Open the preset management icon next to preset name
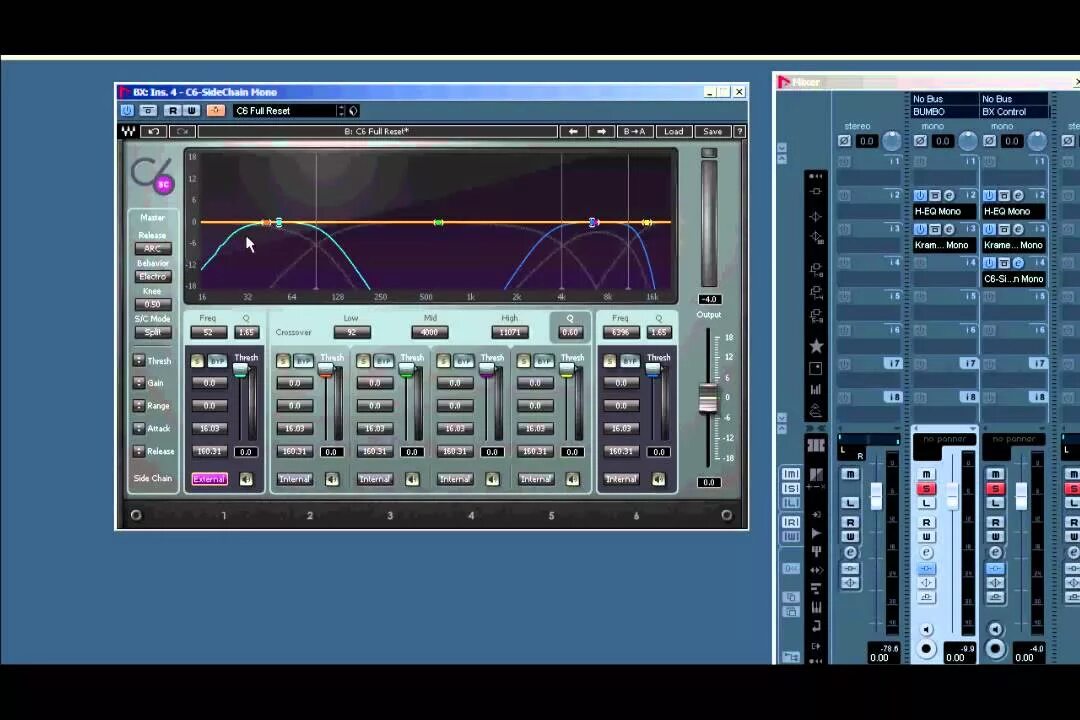The width and height of the screenshot is (1080, 720). coord(354,111)
